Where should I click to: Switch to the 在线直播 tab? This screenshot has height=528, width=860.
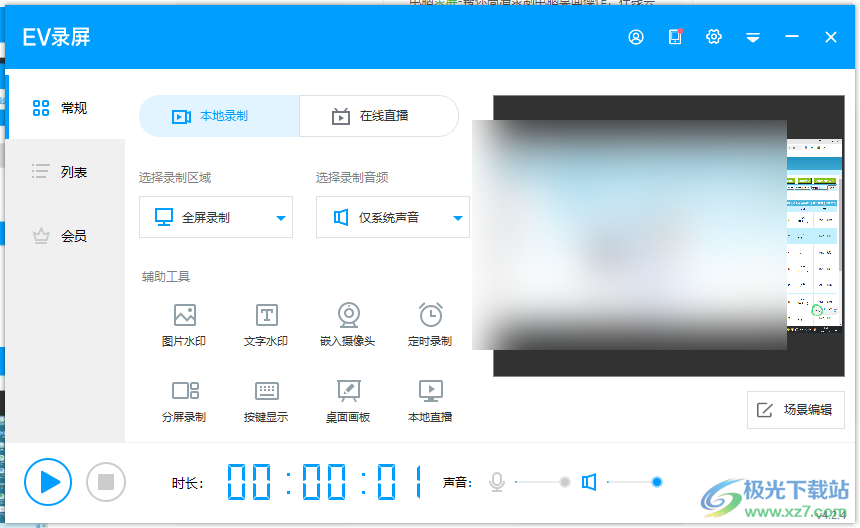[x=379, y=116]
